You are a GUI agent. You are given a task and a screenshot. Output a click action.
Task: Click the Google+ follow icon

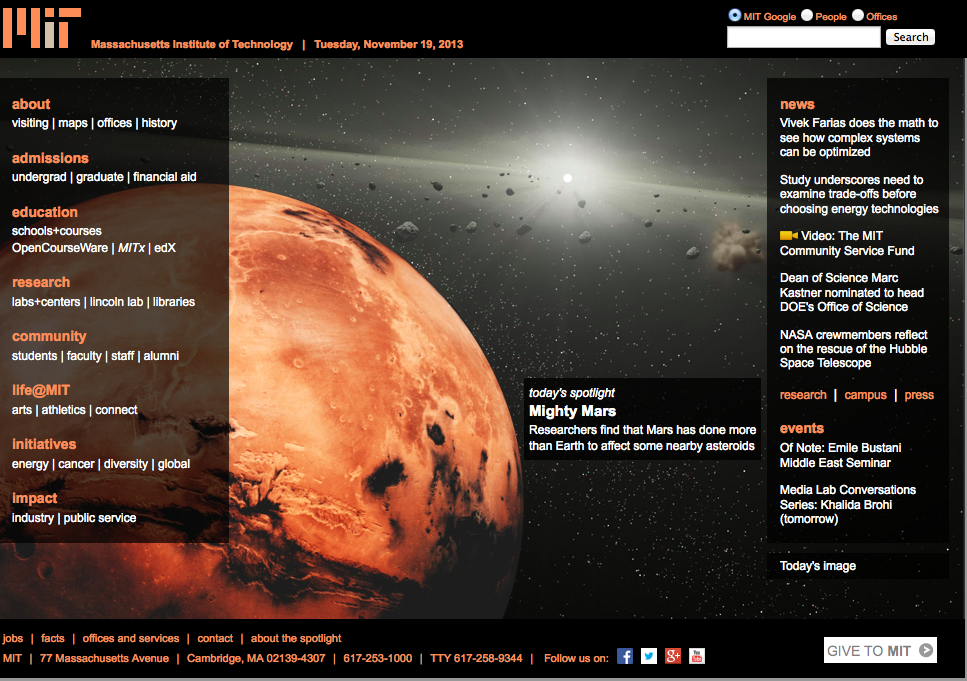point(672,656)
